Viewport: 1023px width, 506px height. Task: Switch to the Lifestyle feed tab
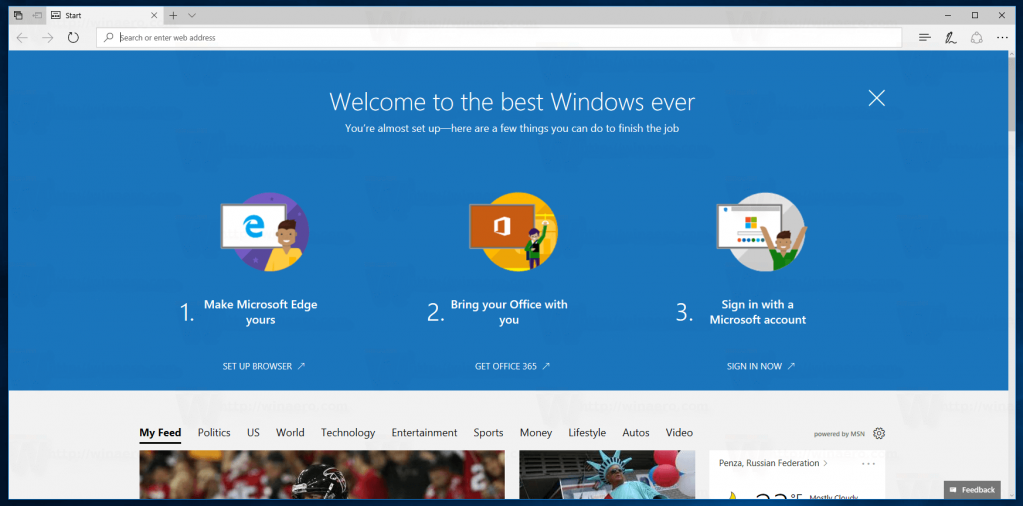tap(587, 432)
